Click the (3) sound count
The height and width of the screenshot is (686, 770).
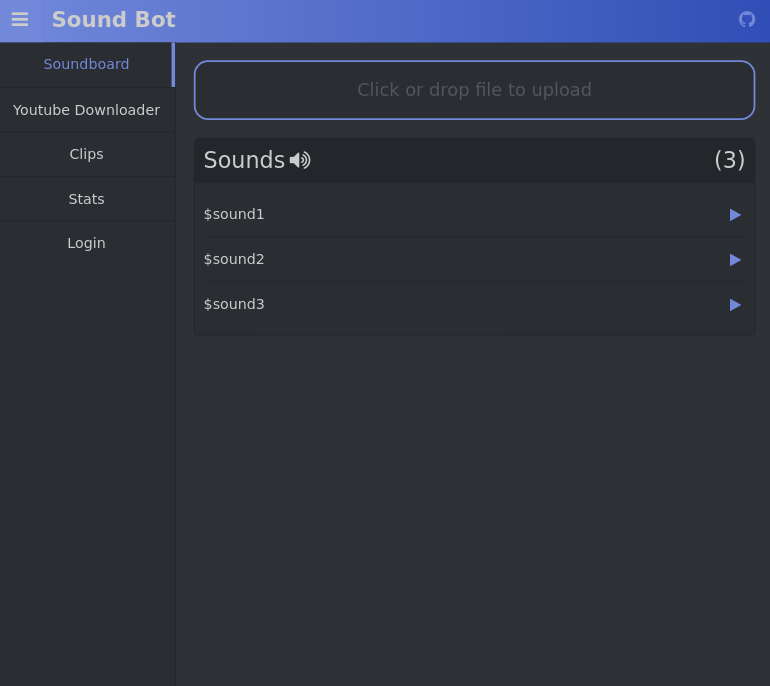(729, 160)
